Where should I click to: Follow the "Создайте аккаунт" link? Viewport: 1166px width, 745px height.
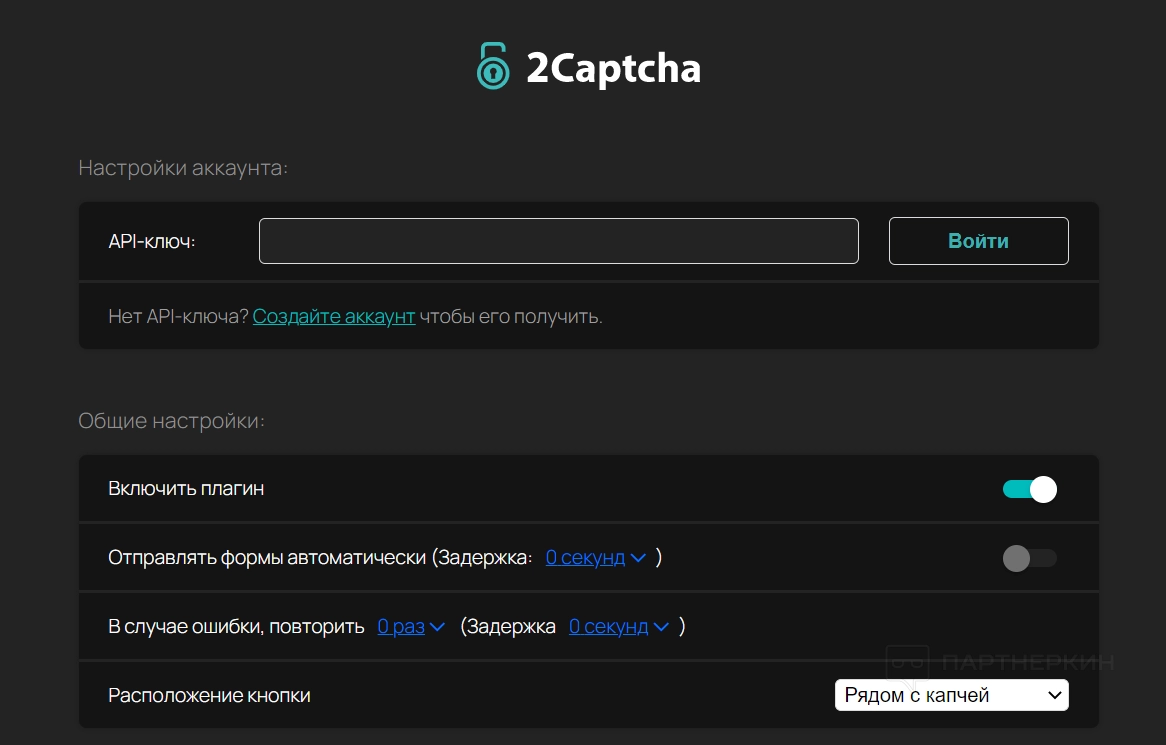click(334, 317)
